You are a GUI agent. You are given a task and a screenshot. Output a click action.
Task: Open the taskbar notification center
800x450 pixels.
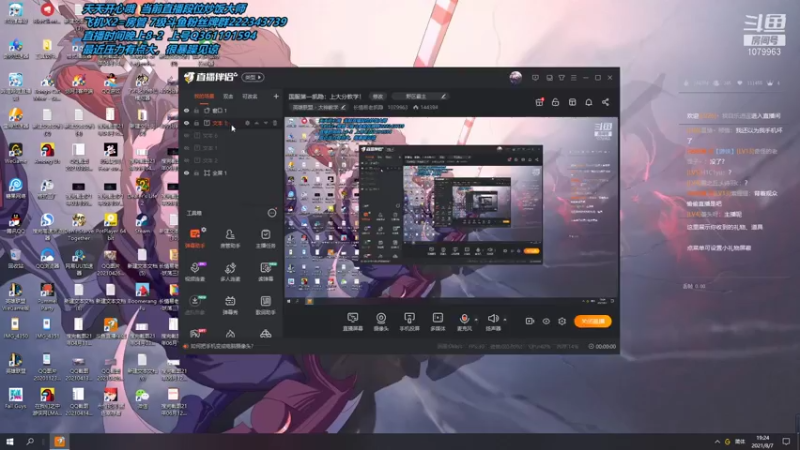point(786,441)
